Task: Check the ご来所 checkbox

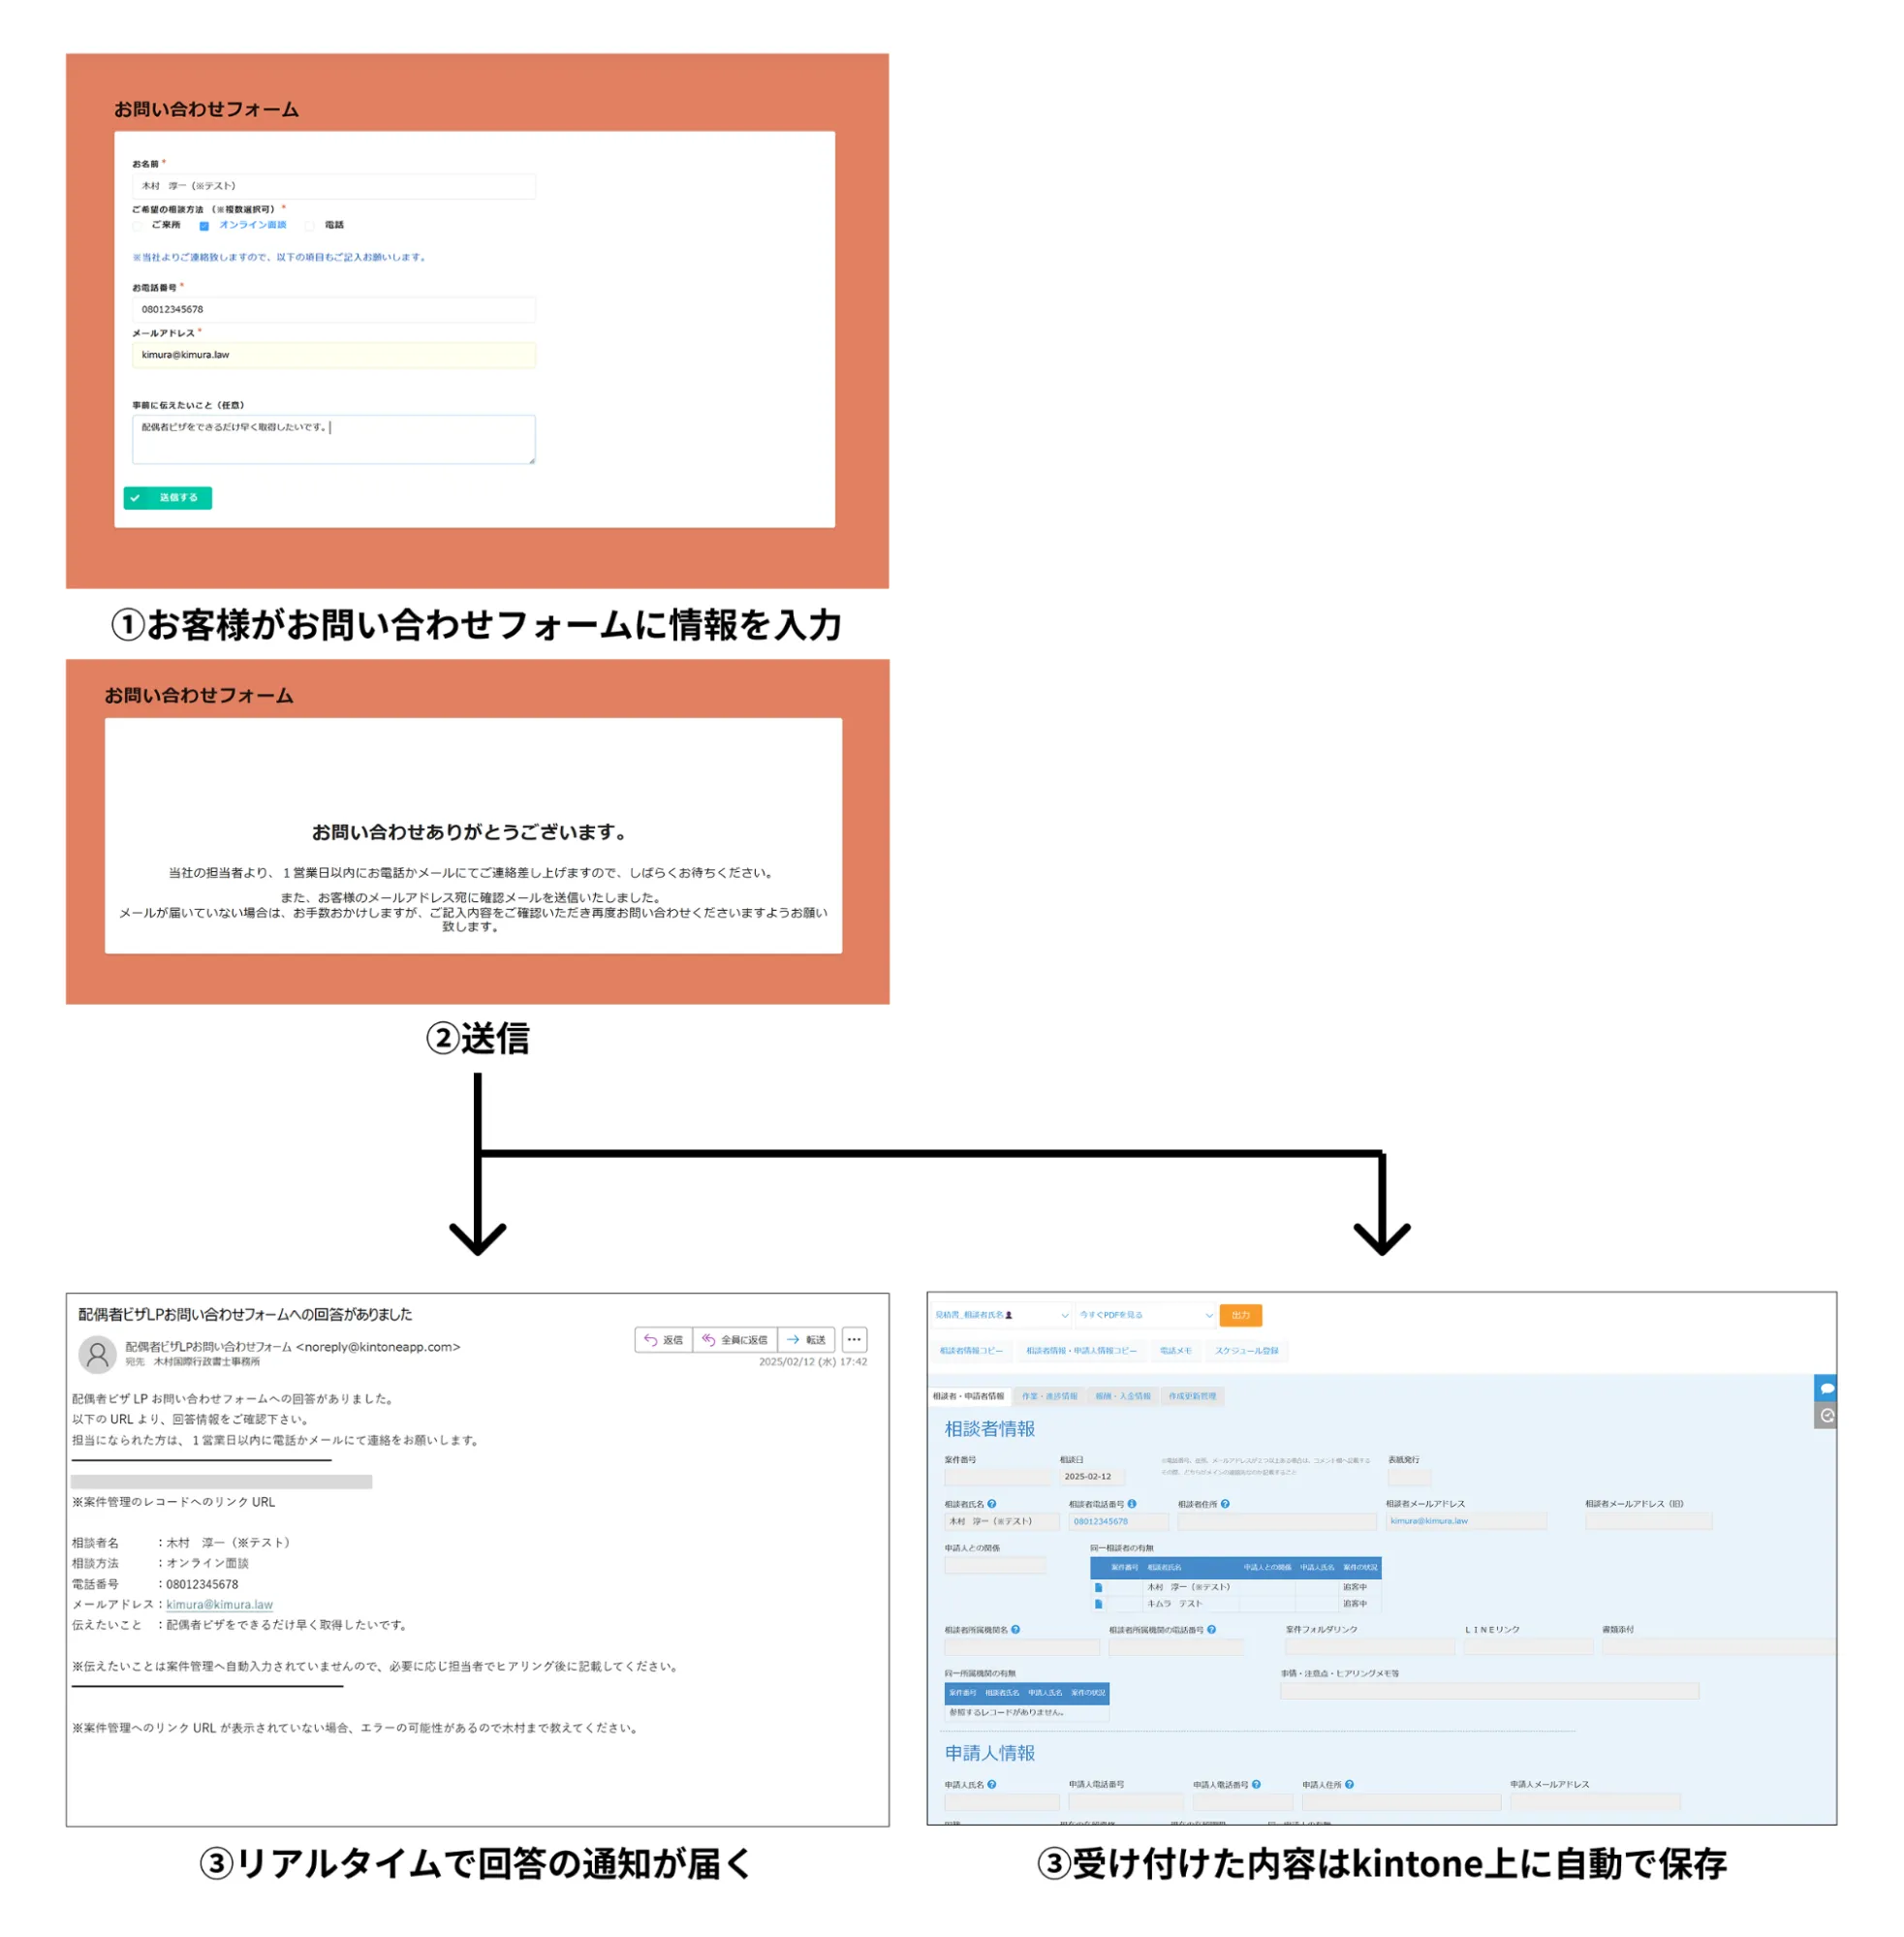Action: (x=138, y=226)
